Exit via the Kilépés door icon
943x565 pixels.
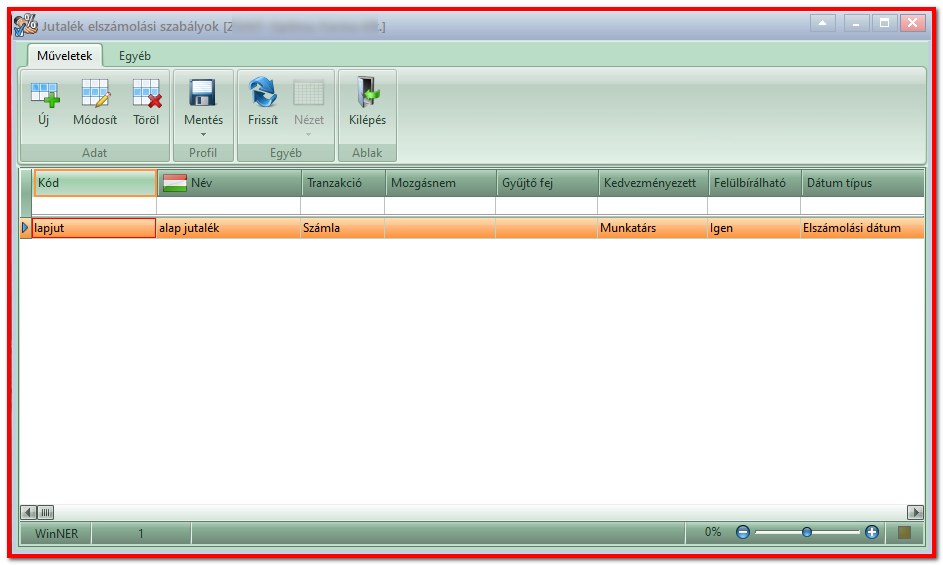pyautogui.click(x=367, y=93)
